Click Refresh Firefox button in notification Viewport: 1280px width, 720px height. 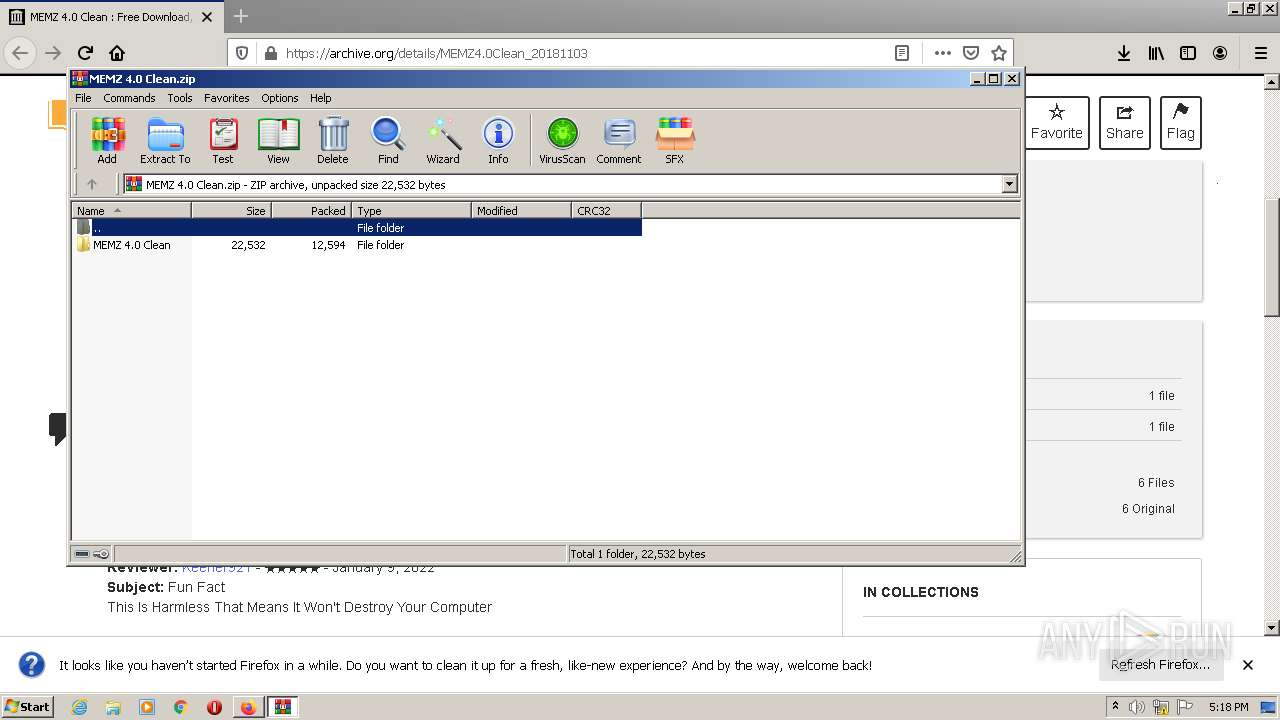coord(1160,665)
